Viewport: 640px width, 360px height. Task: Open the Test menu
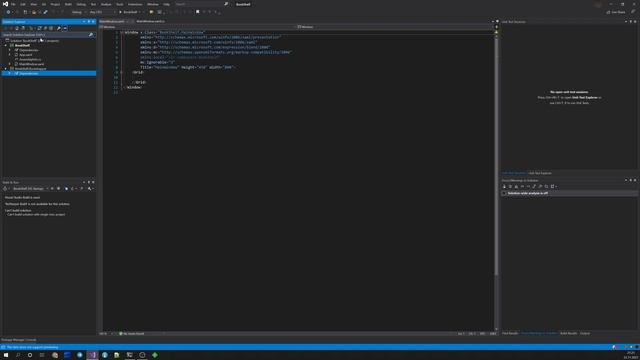tap(93, 4)
